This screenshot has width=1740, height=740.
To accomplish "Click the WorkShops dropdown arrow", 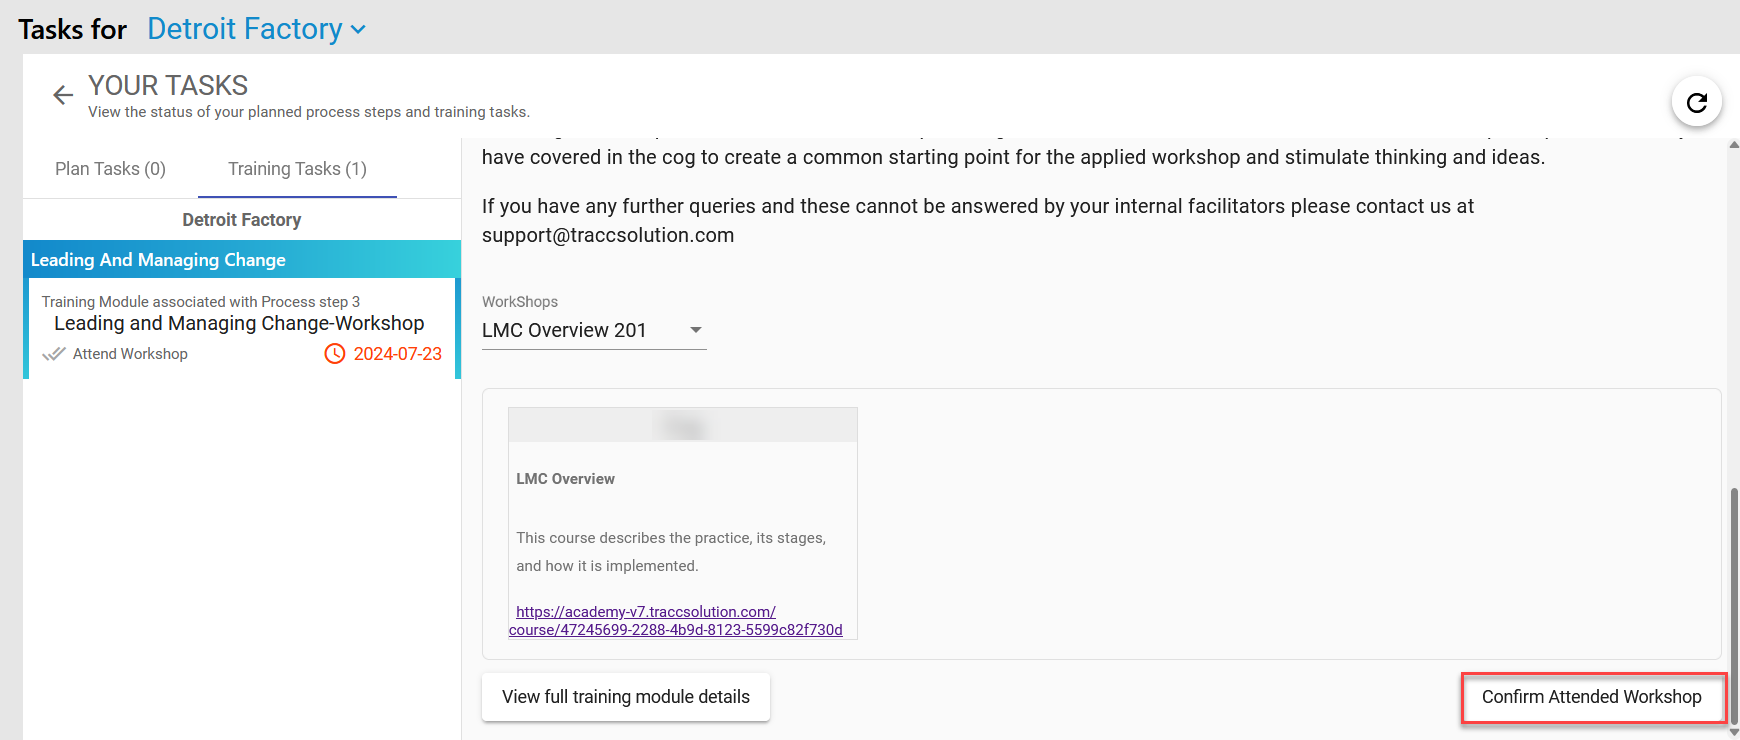I will (696, 330).
